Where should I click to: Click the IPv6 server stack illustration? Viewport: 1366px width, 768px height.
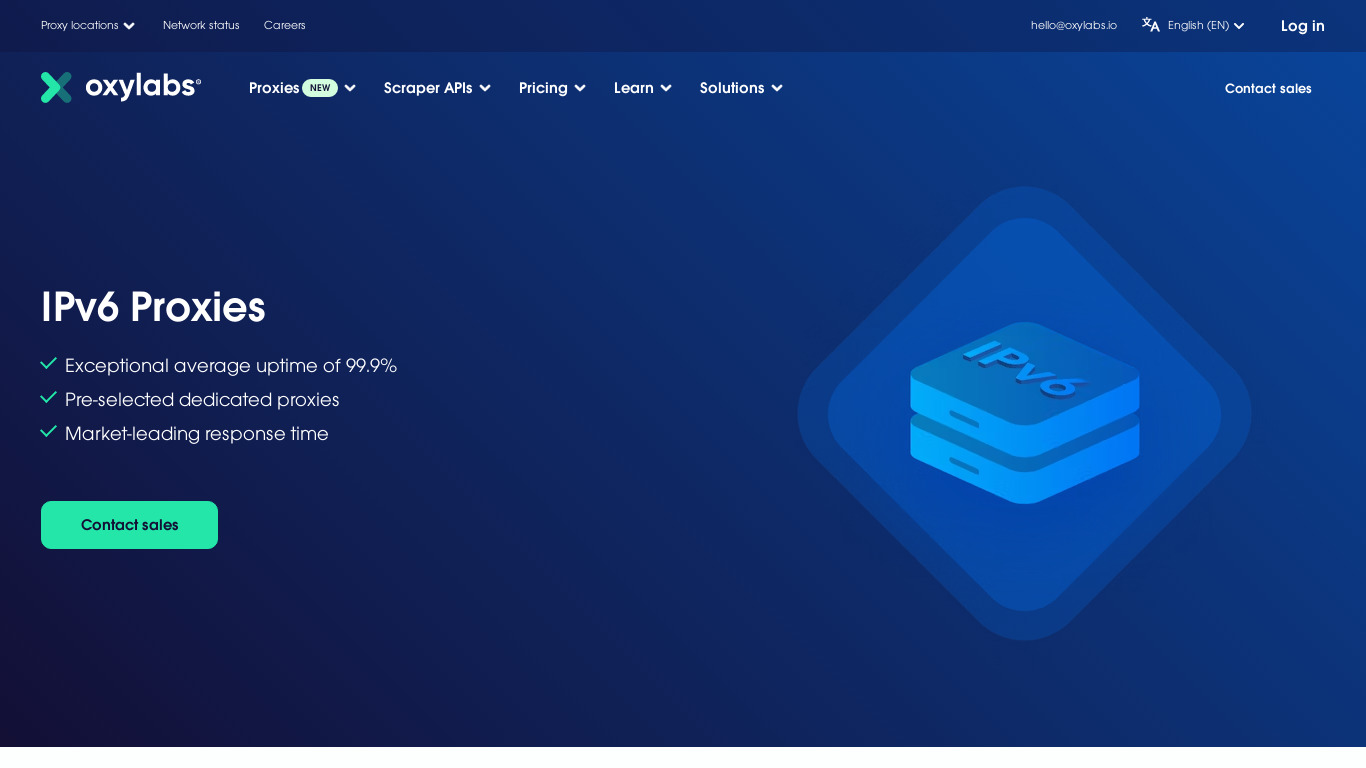pos(1024,413)
